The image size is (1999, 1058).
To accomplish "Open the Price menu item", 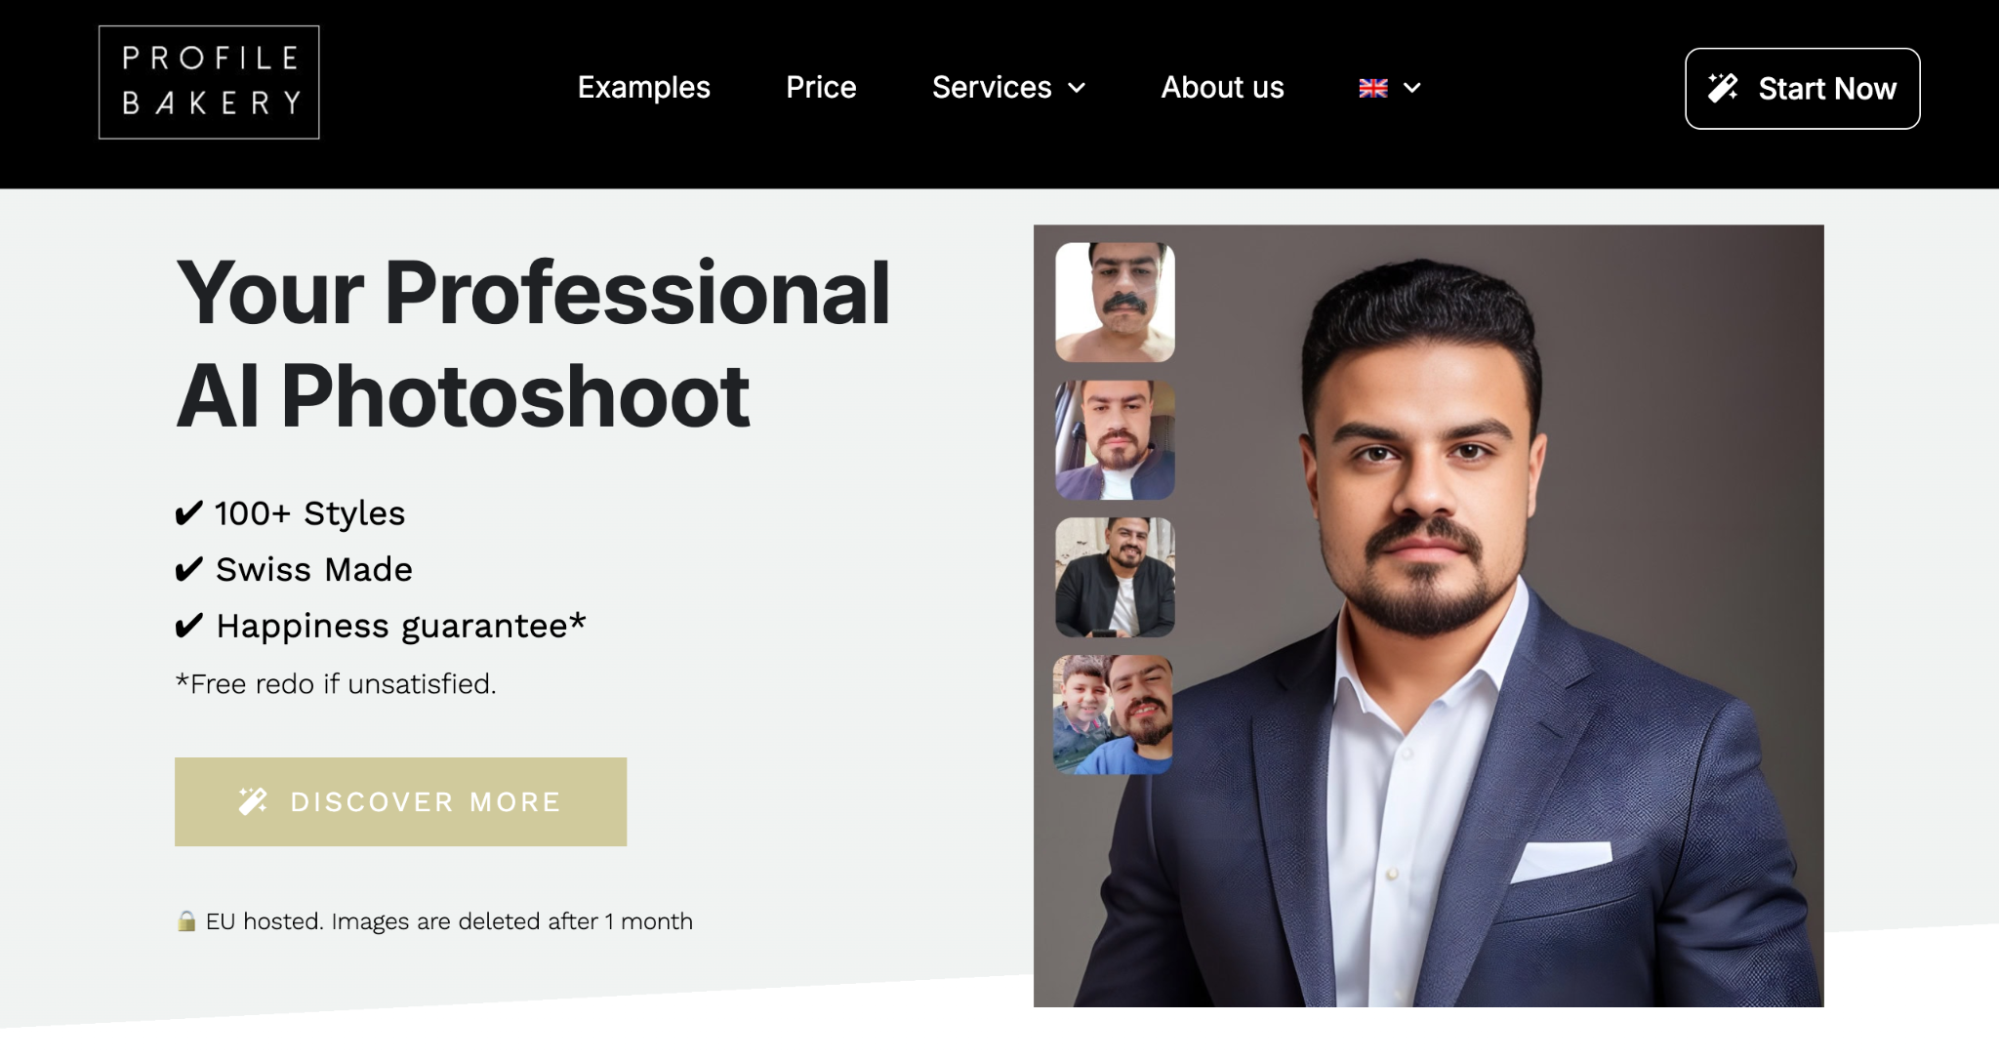I will pyautogui.click(x=821, y=88).
